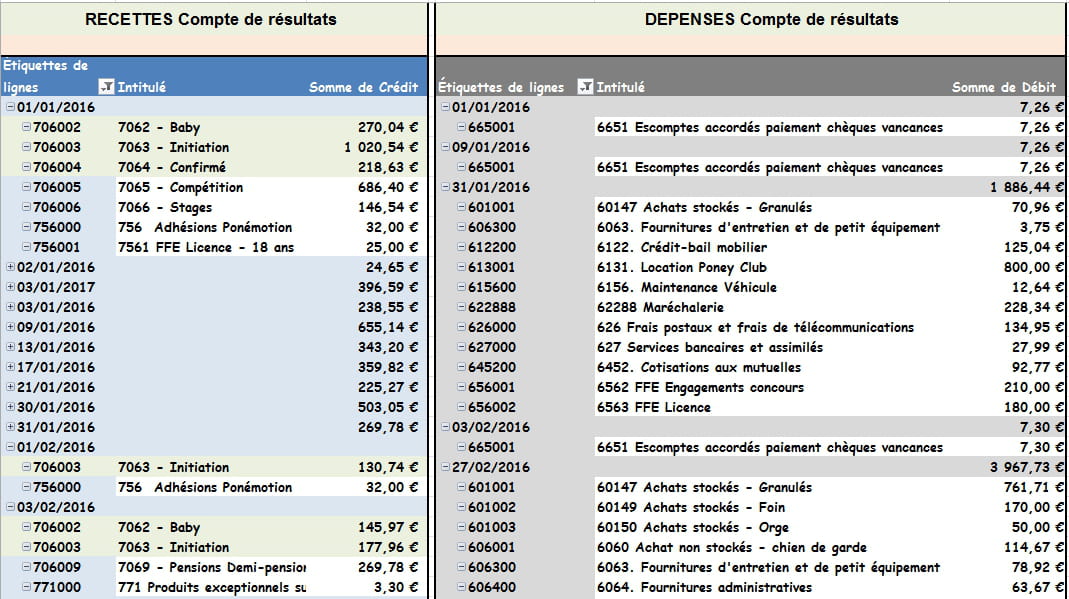Select the 'DEPENSES Compte de résultats' title
This screenshot has height=599, width=1069.
771,19
